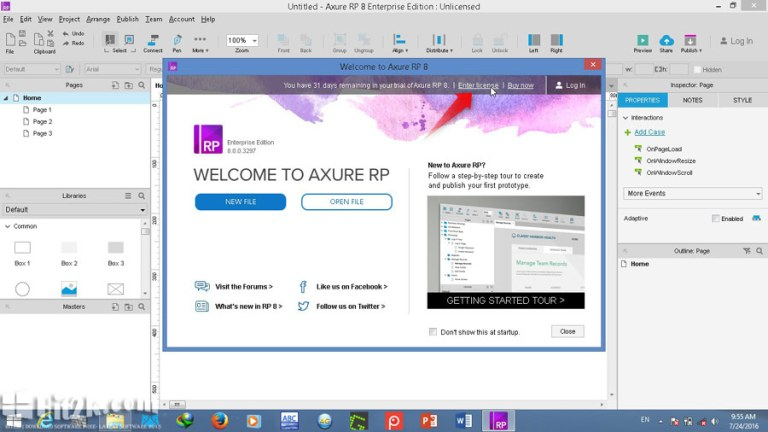Choose the Pen tool

pyautogui.click(x=177, y=43)
